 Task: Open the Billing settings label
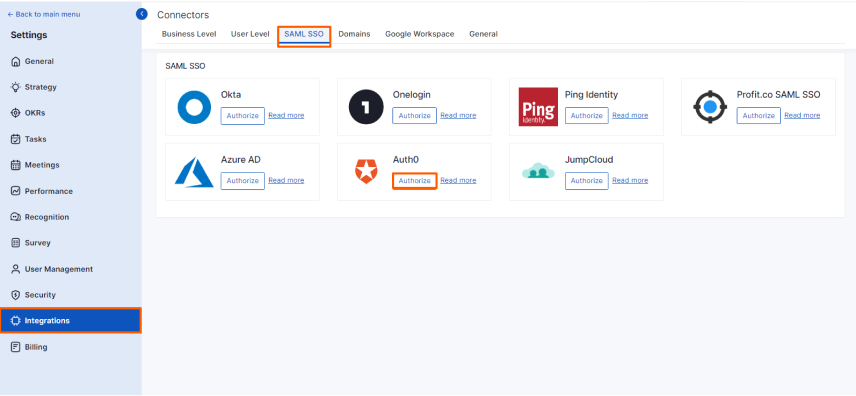[36, 347]
